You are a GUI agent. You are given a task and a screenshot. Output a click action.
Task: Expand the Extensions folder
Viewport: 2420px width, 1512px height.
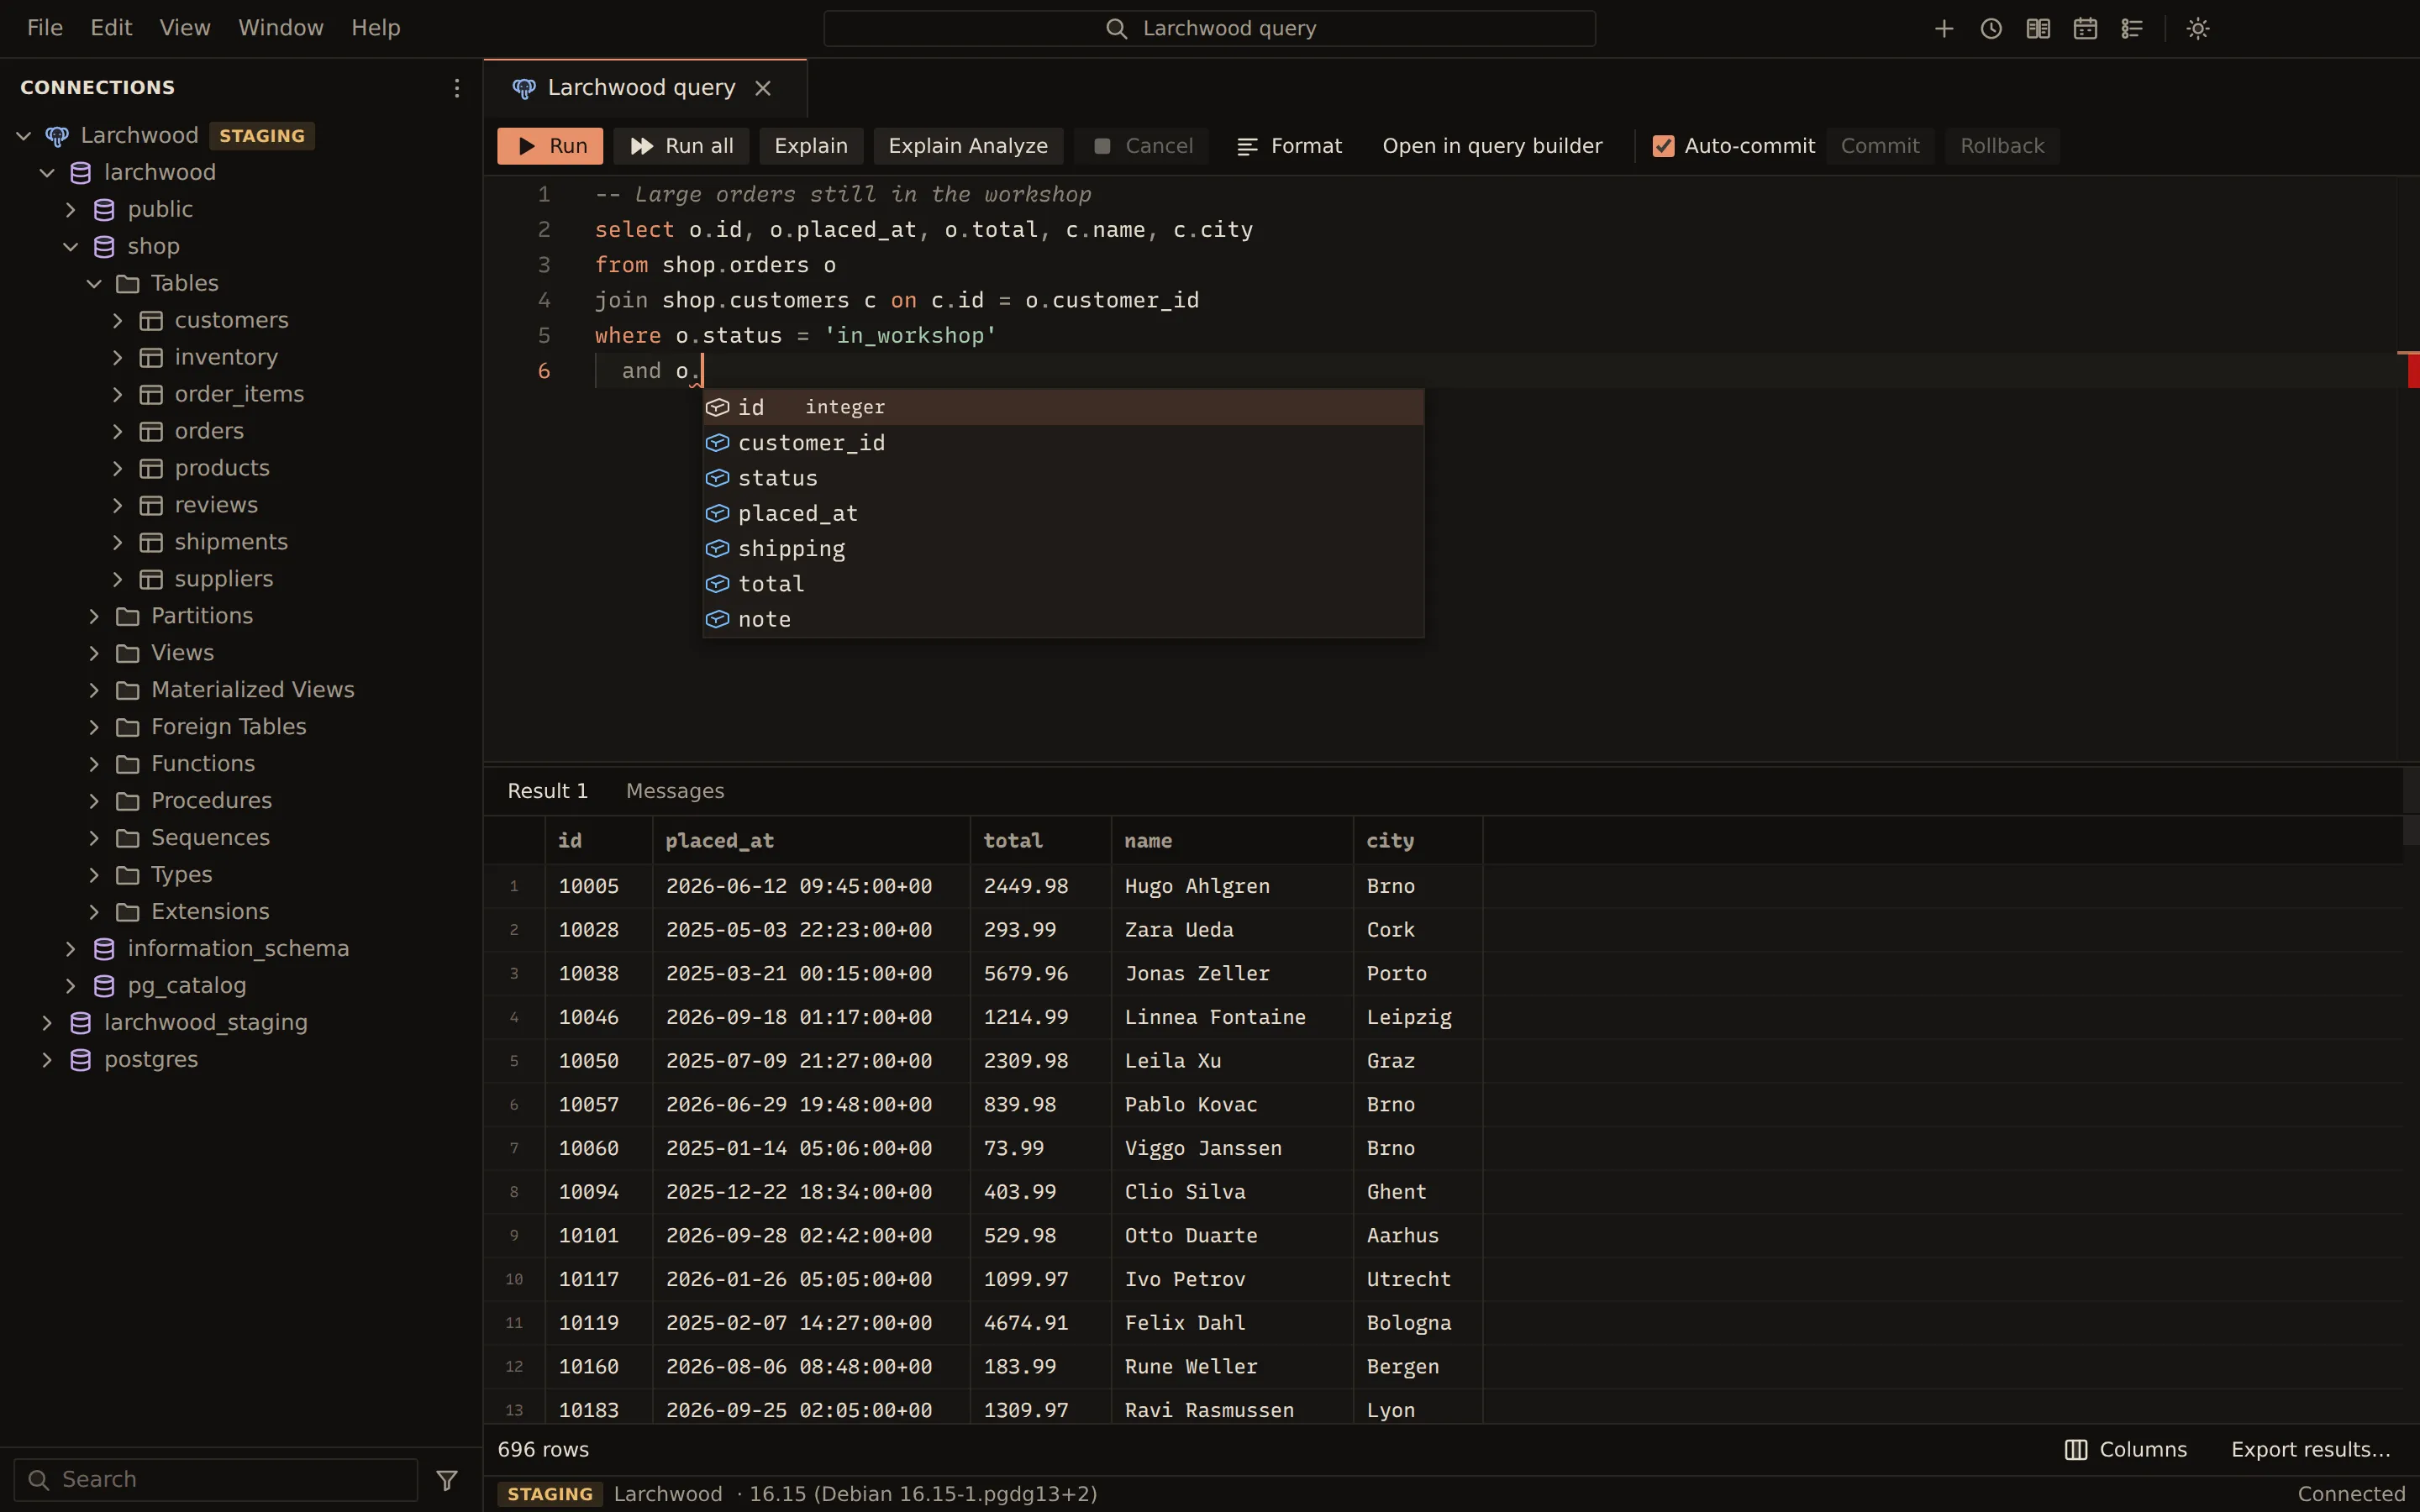(94, 911)
